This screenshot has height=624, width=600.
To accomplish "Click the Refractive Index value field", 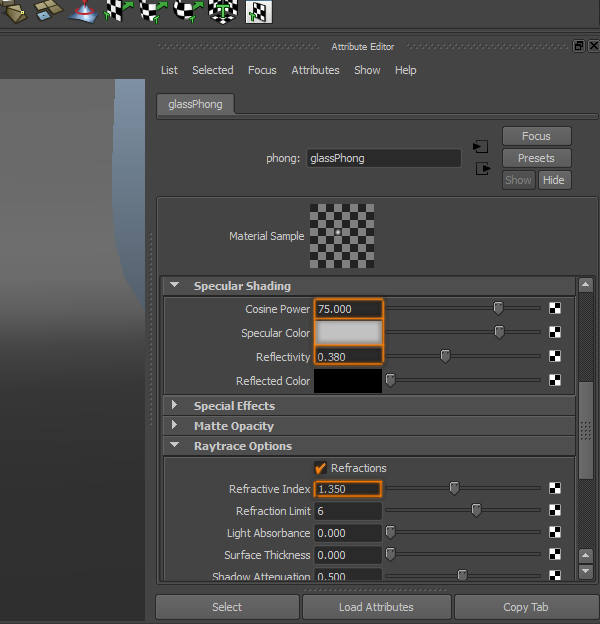I will (348, 489).
